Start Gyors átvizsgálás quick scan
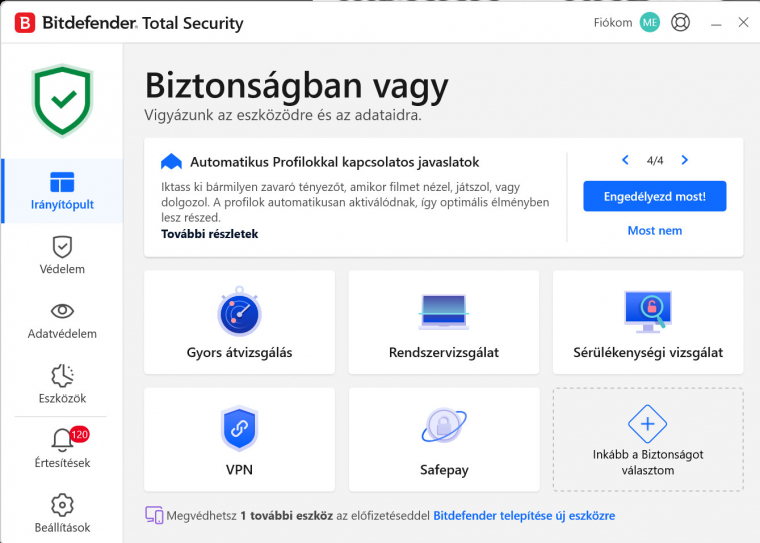The width and height of the screenshot is (760, 543). (x=239, y=322)
